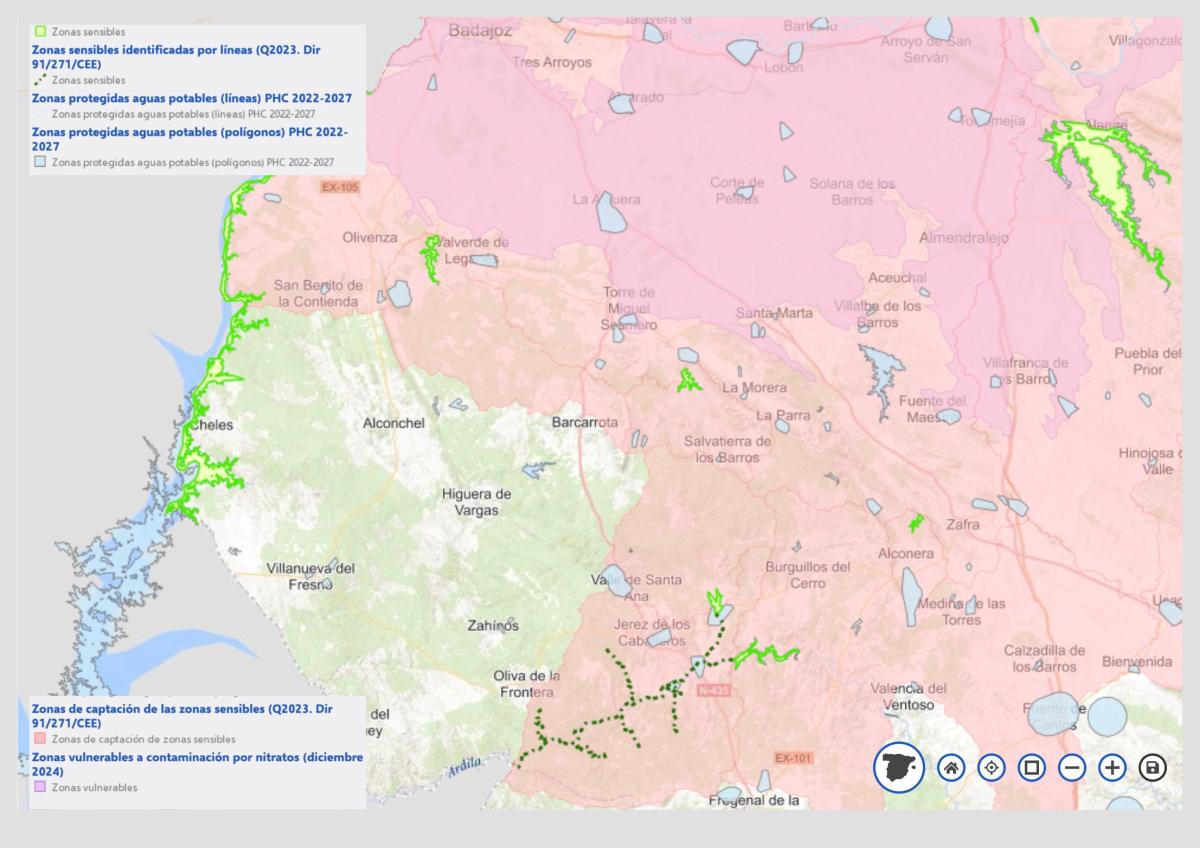Click the green Zonas sensibles legend swatch
Viewport: 1200px width, 848px height.
coord(40,32)
